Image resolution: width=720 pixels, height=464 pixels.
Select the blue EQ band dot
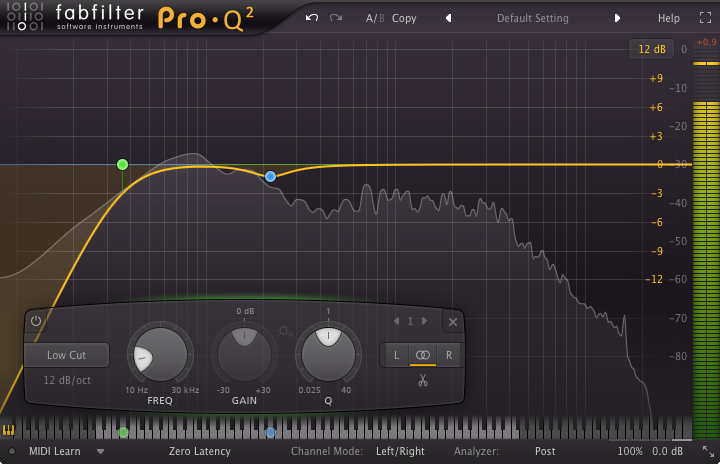270,176
